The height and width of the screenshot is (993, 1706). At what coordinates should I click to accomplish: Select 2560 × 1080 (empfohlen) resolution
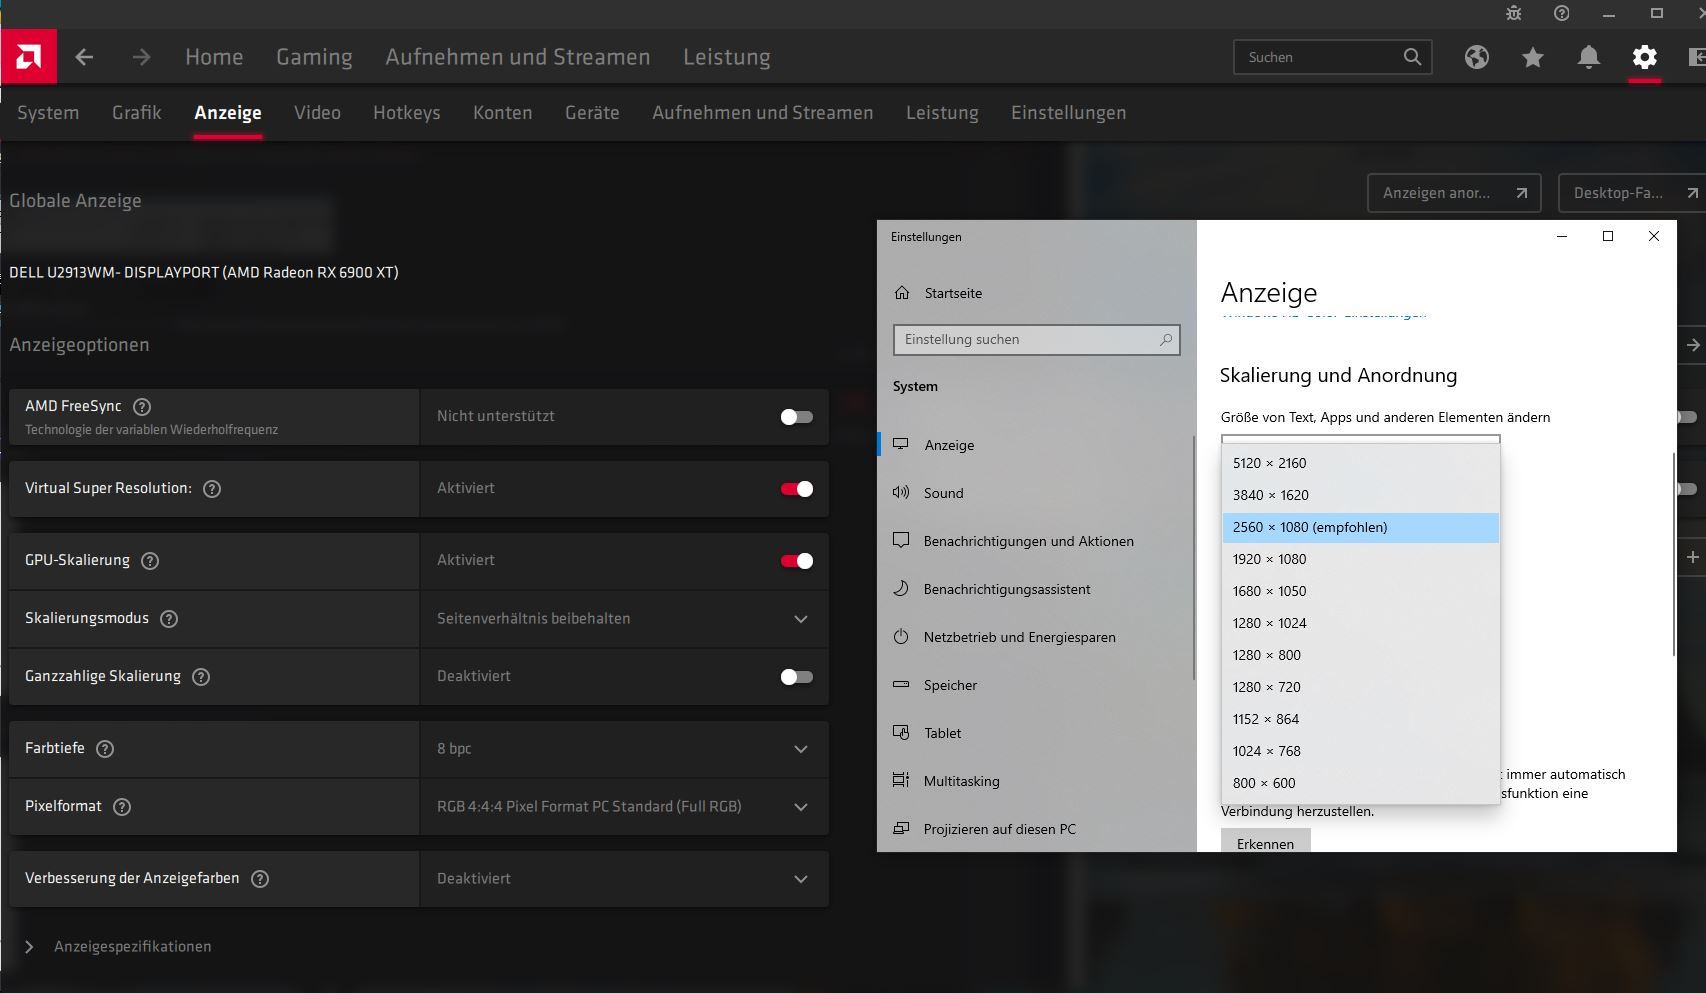click(1360, 527)
